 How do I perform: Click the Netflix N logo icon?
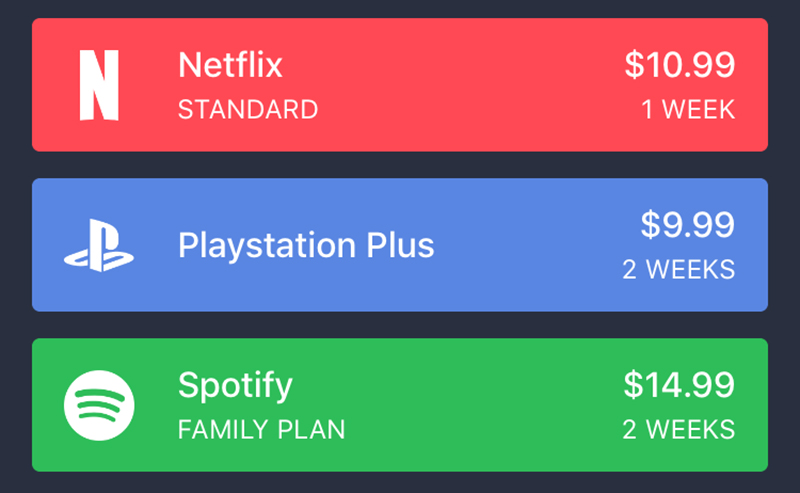(x=99, y=85)
